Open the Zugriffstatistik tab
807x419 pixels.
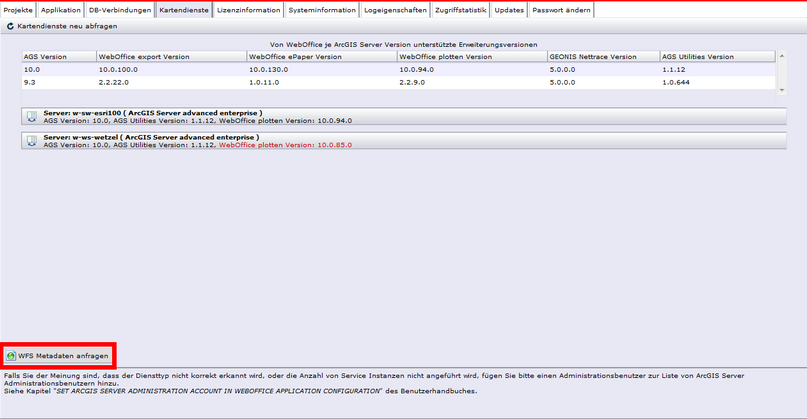click(461, 10)
